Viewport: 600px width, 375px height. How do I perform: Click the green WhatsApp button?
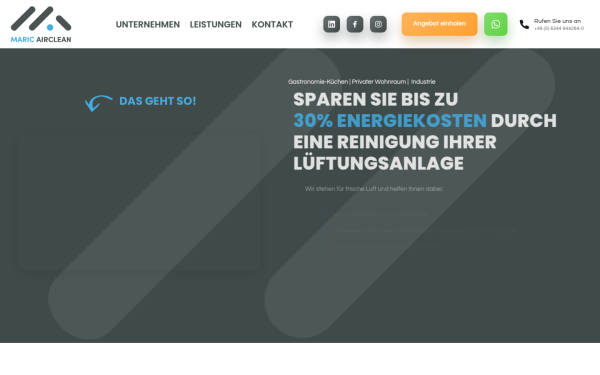click(496, 24)
